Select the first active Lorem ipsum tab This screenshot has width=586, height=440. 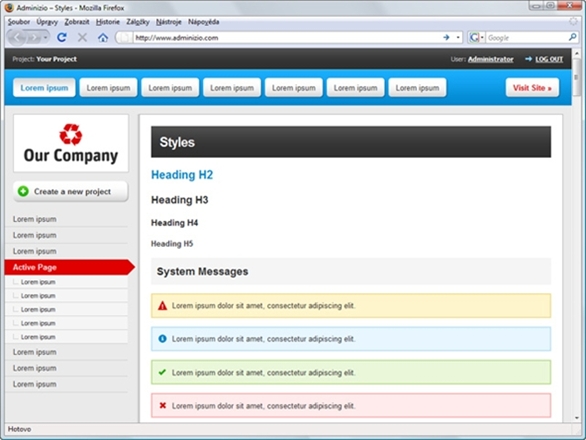[x=44, y=88]
